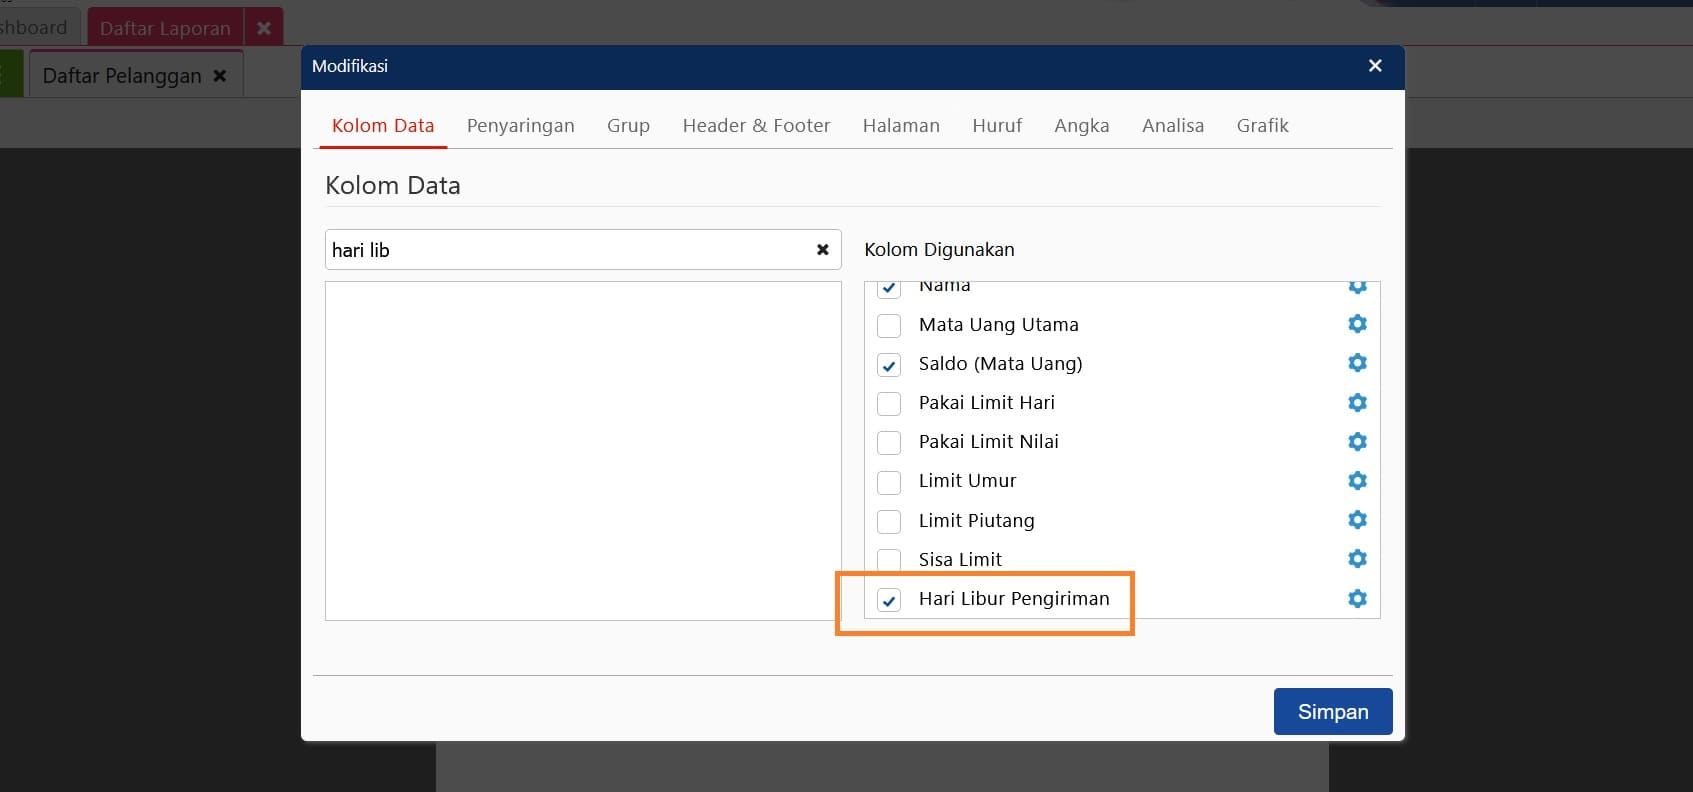This screenshot has height=792, width=1693.
Task: Go to the Grafik tab
Action: 1262,126
